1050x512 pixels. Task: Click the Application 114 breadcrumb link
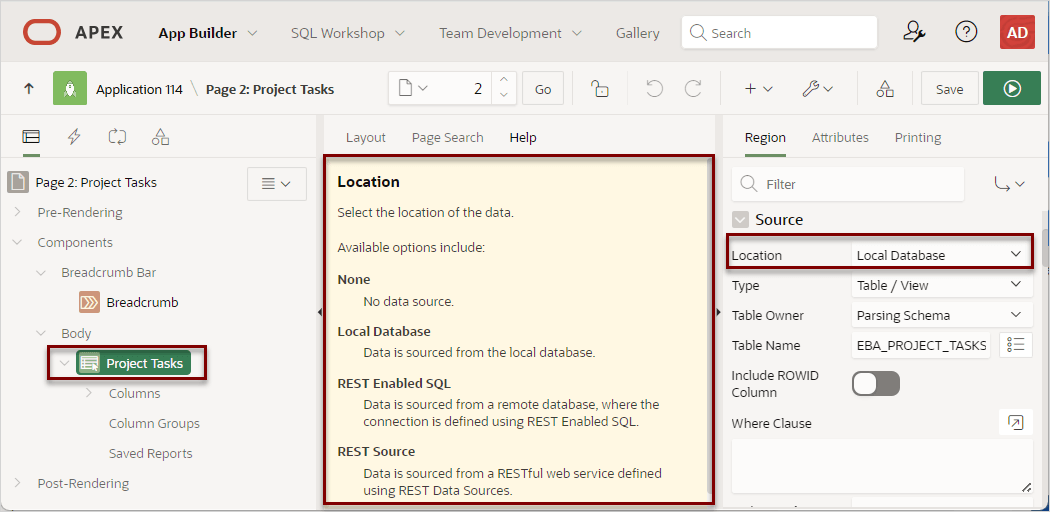139,89
